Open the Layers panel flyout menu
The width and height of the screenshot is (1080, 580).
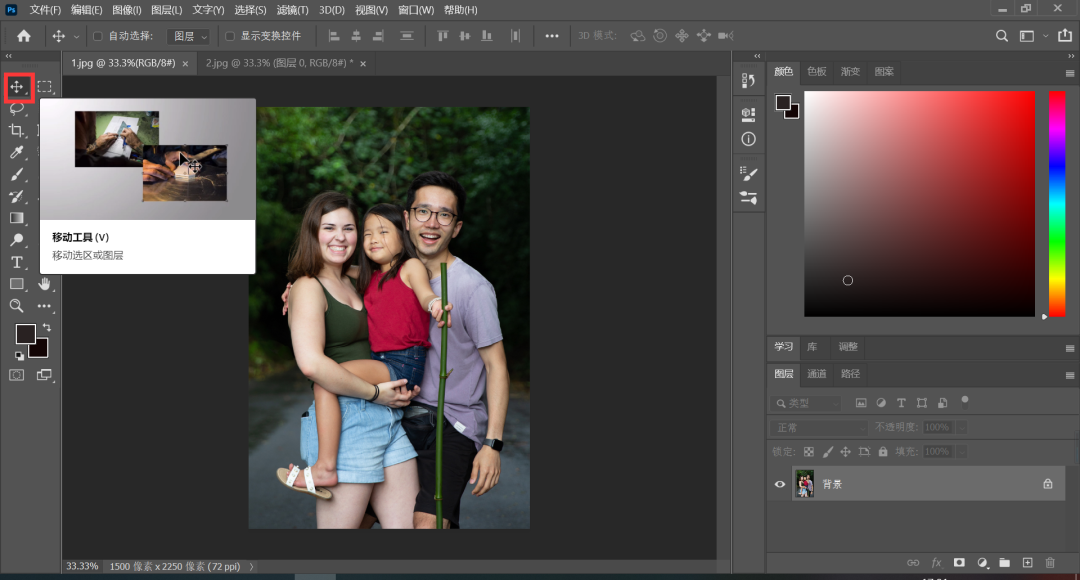(x=1070, y=375)
